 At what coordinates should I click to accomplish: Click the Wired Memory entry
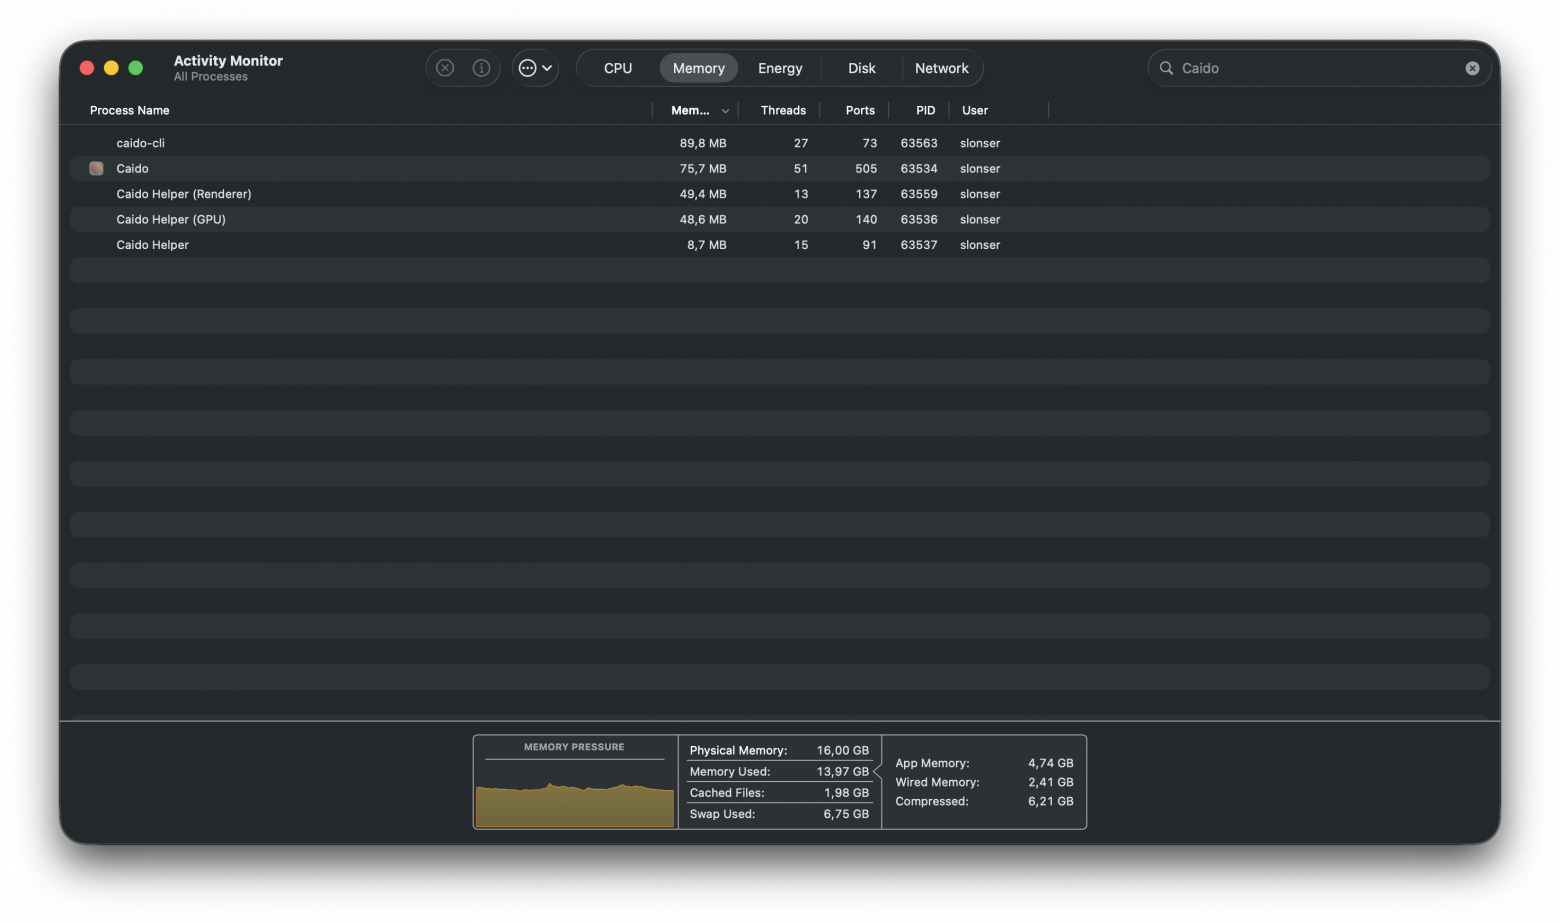point(984,782)
